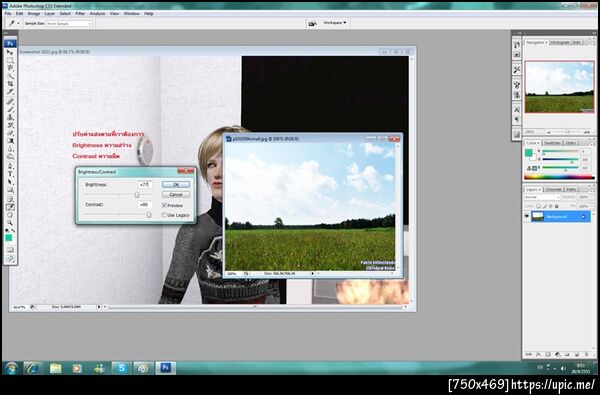Screen dimensions: 600x395
Task: Select the Healing Brush tool
Action: coord(10,102)
